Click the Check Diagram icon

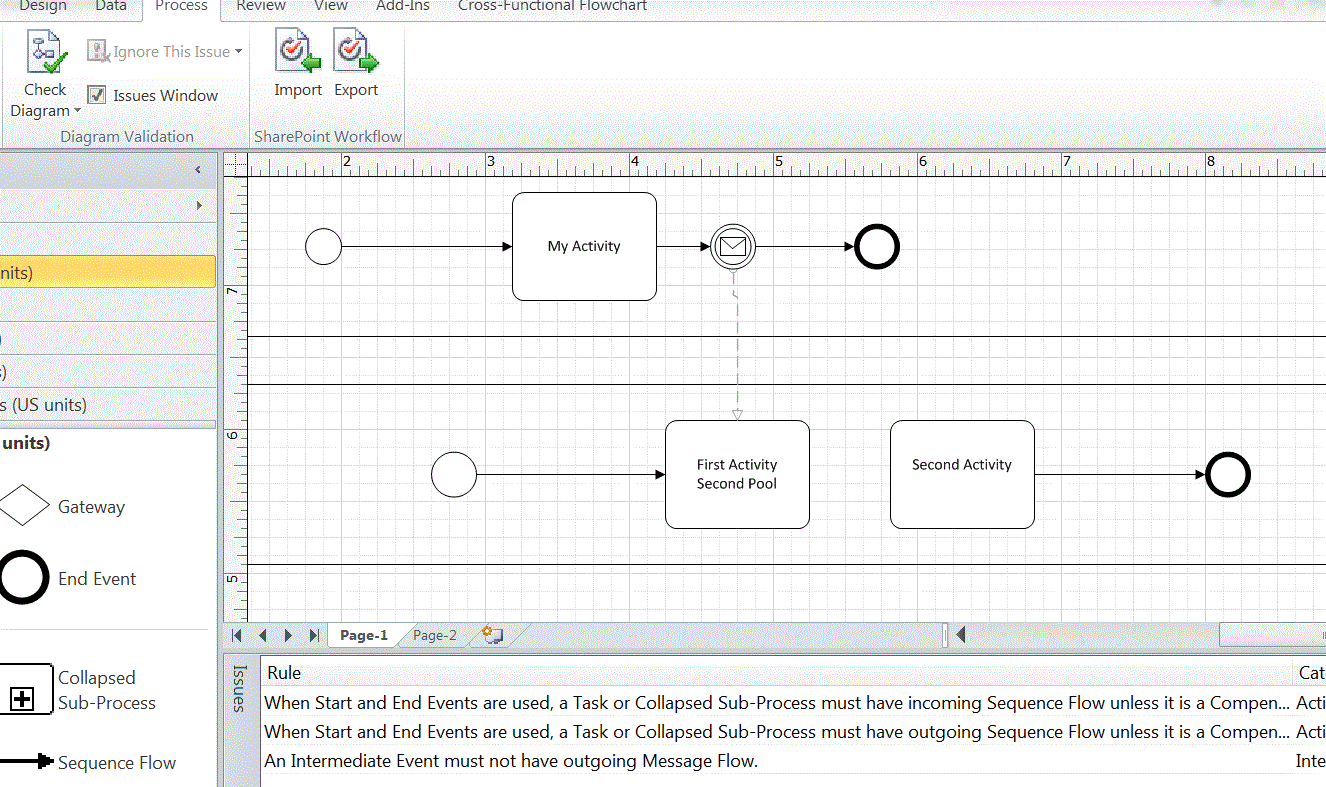click(45, 52)
